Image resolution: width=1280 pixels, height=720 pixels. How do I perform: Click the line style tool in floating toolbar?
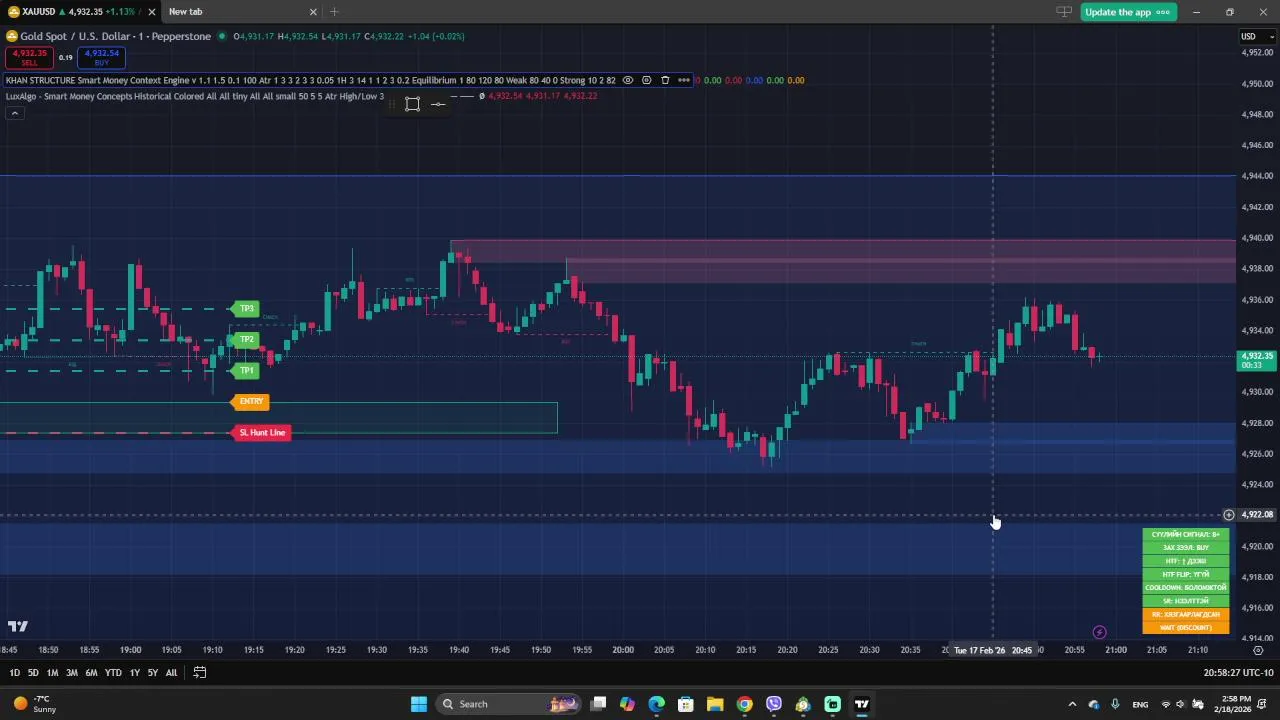tap(438, 104)
